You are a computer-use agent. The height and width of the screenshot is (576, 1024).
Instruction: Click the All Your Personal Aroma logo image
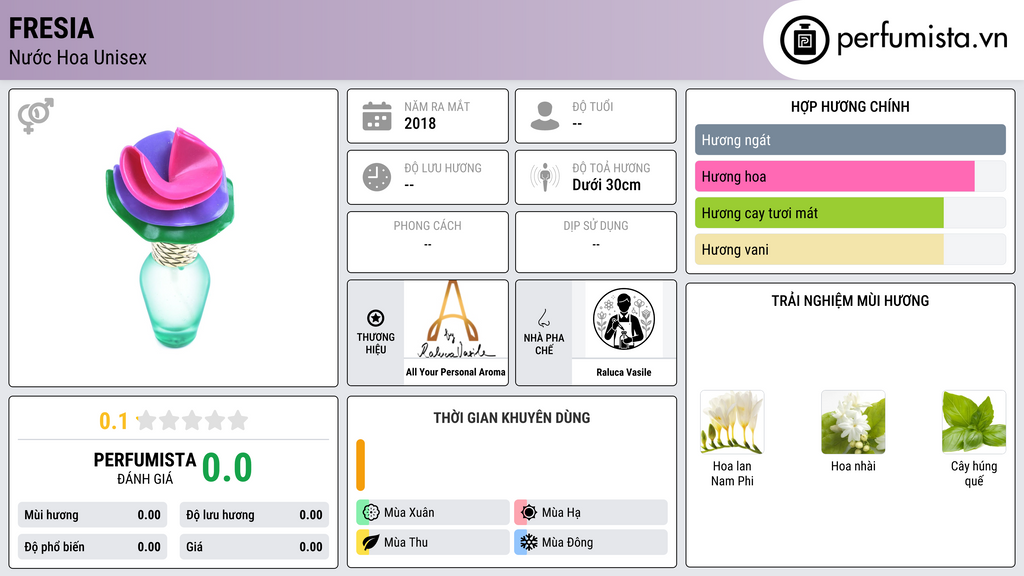[455, 319]
